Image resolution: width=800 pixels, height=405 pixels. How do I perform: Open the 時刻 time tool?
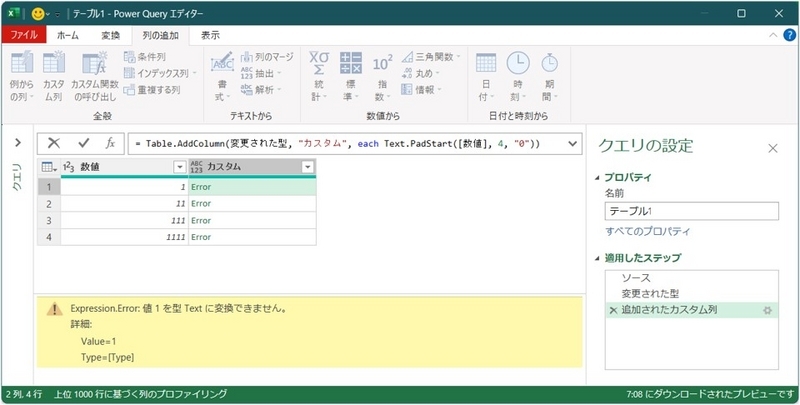tap(518, 77)
